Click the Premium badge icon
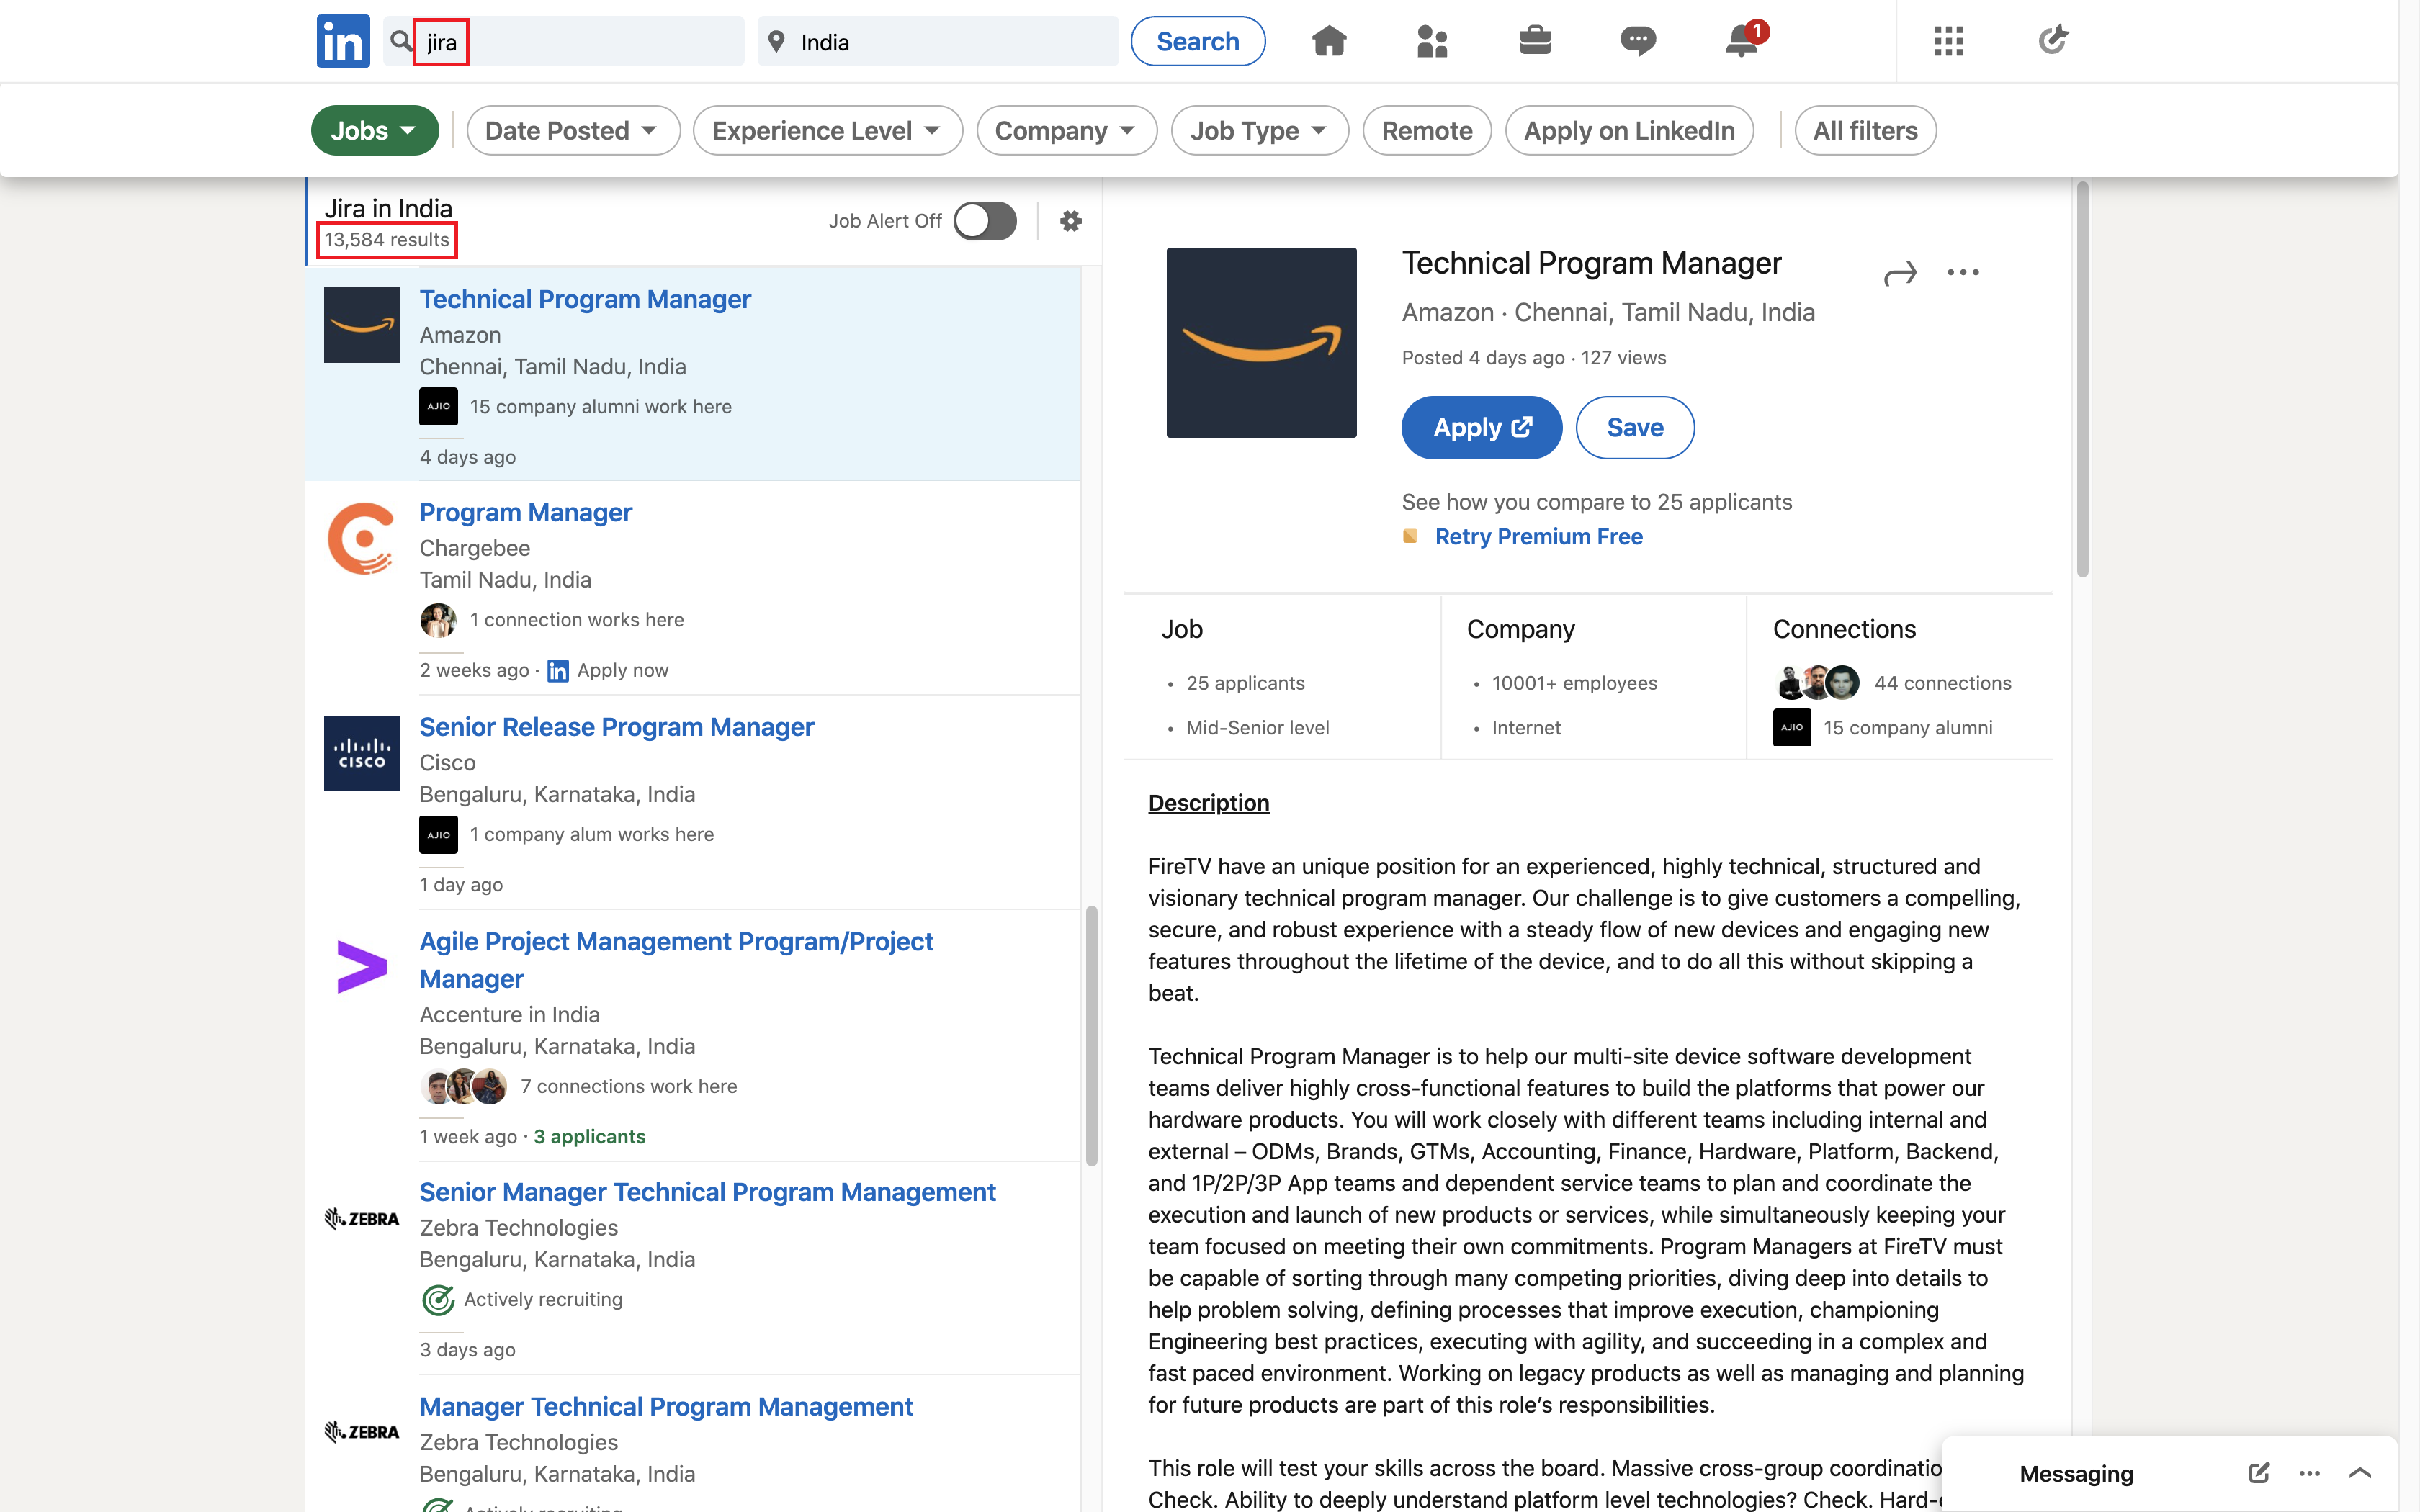 [1410, 536]
